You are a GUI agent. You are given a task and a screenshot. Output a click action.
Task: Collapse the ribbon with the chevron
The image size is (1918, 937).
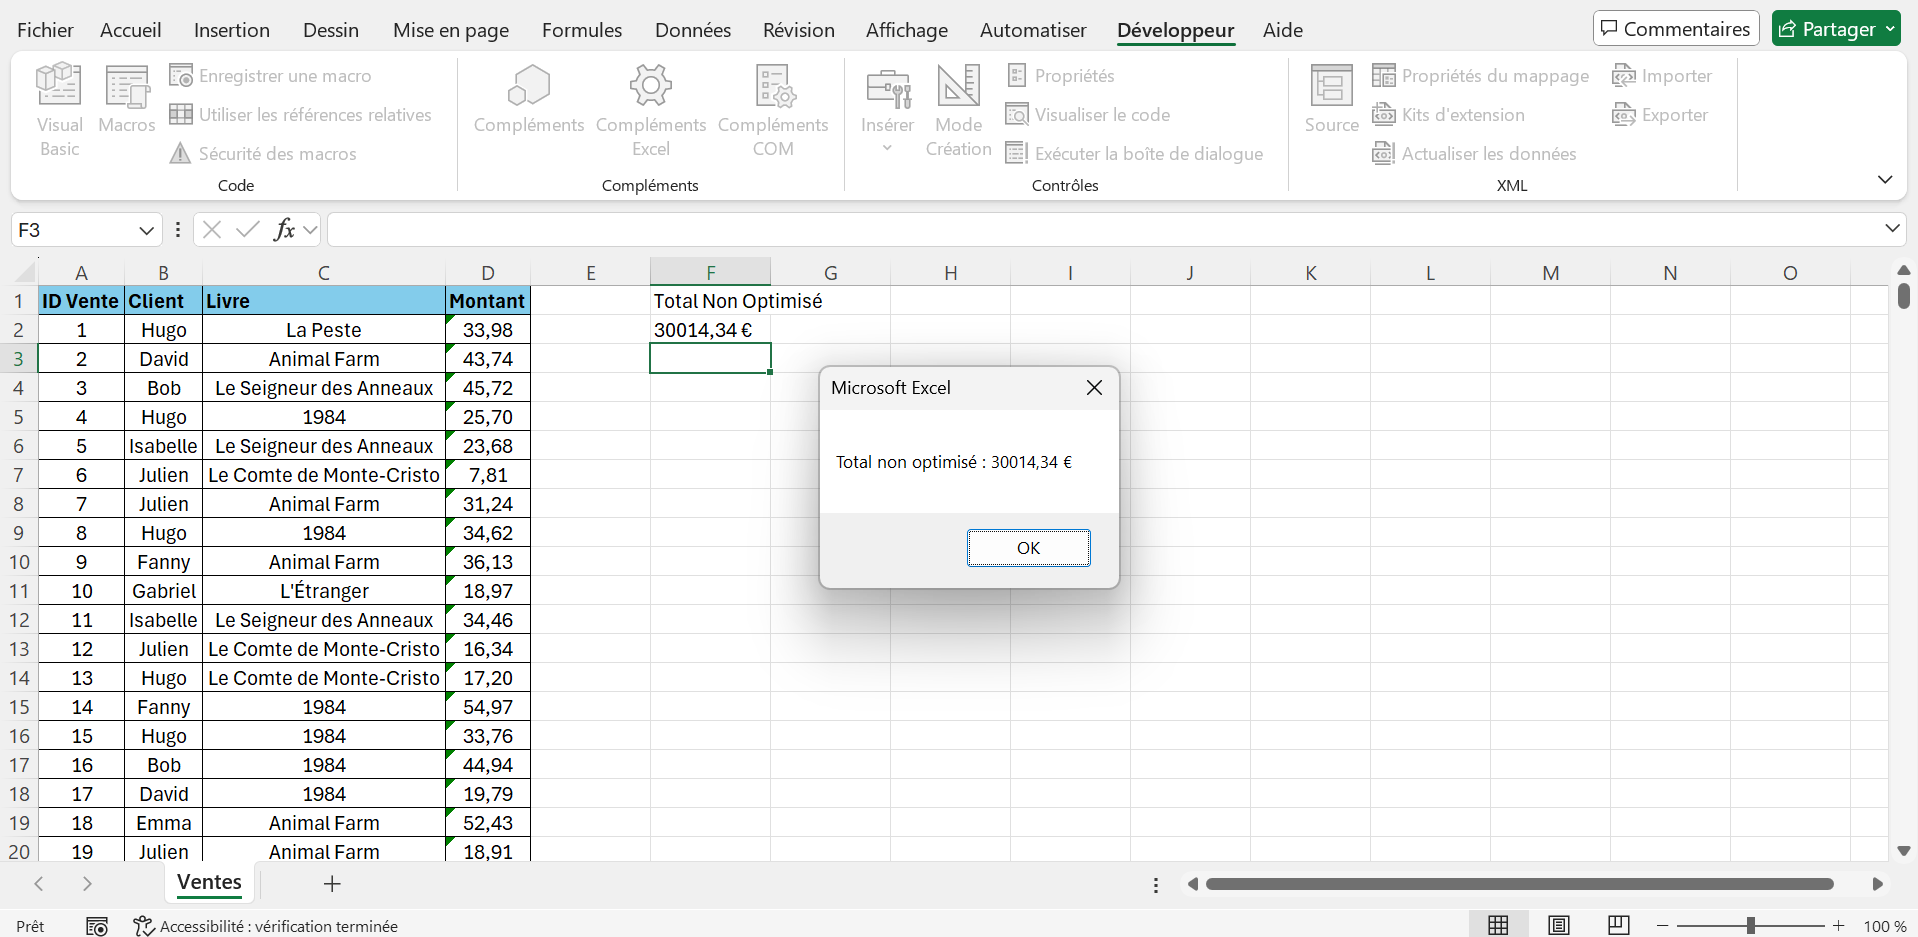1885,180
